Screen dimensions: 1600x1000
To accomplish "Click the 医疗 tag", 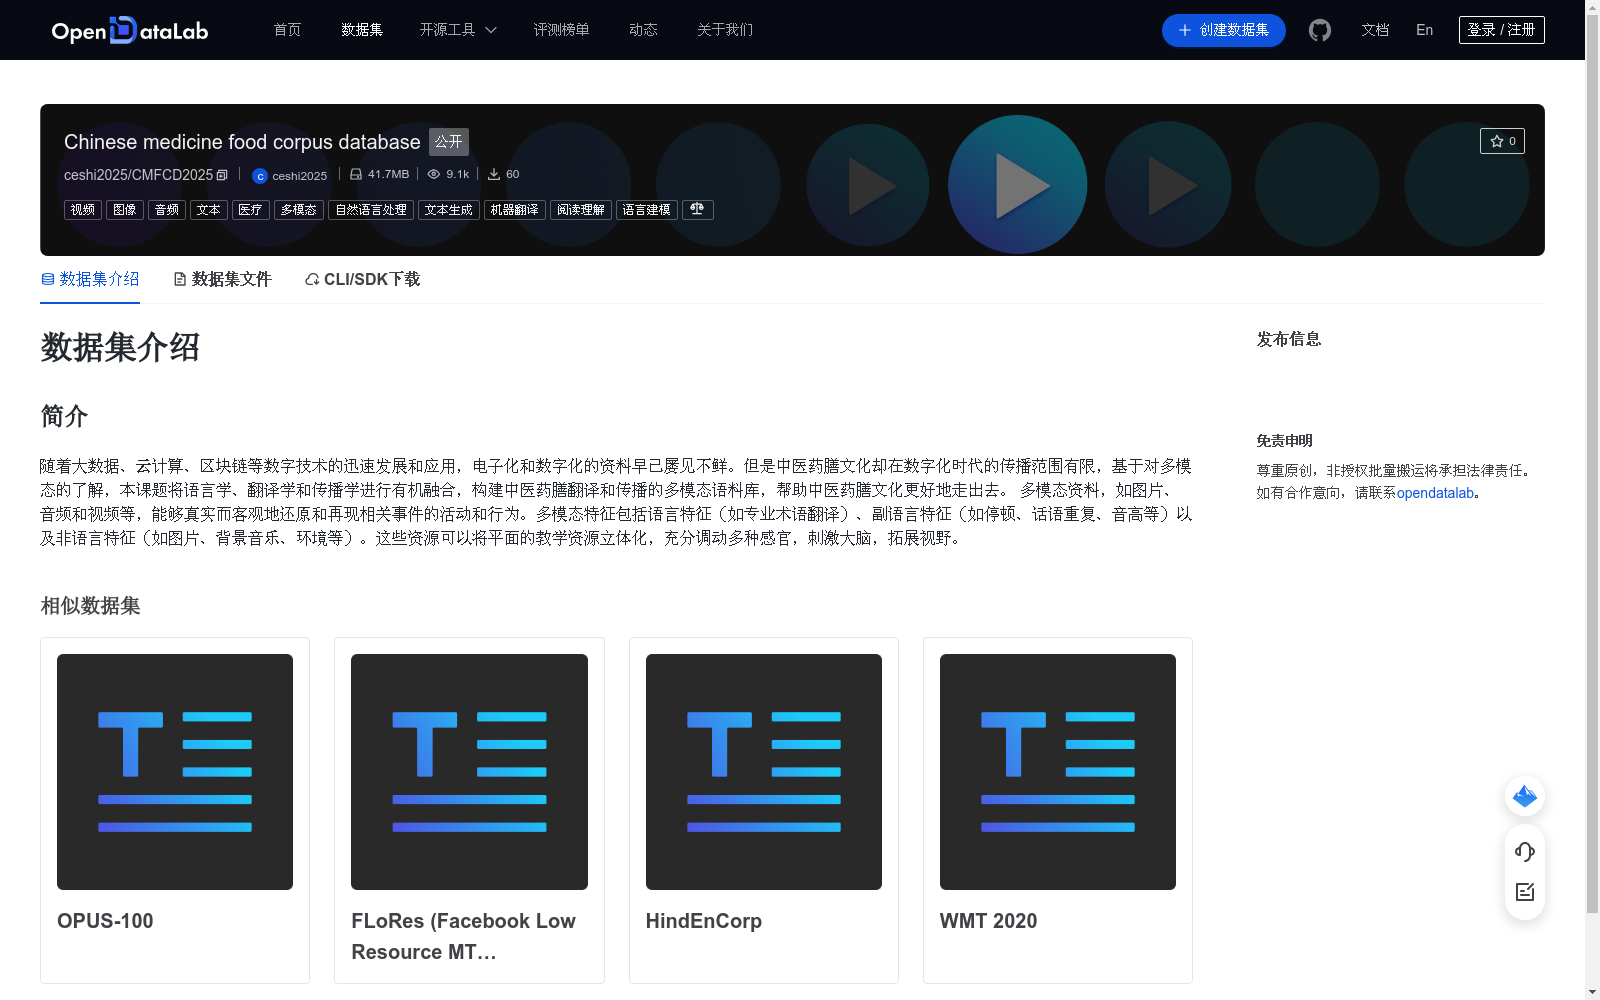I will 251,209.
